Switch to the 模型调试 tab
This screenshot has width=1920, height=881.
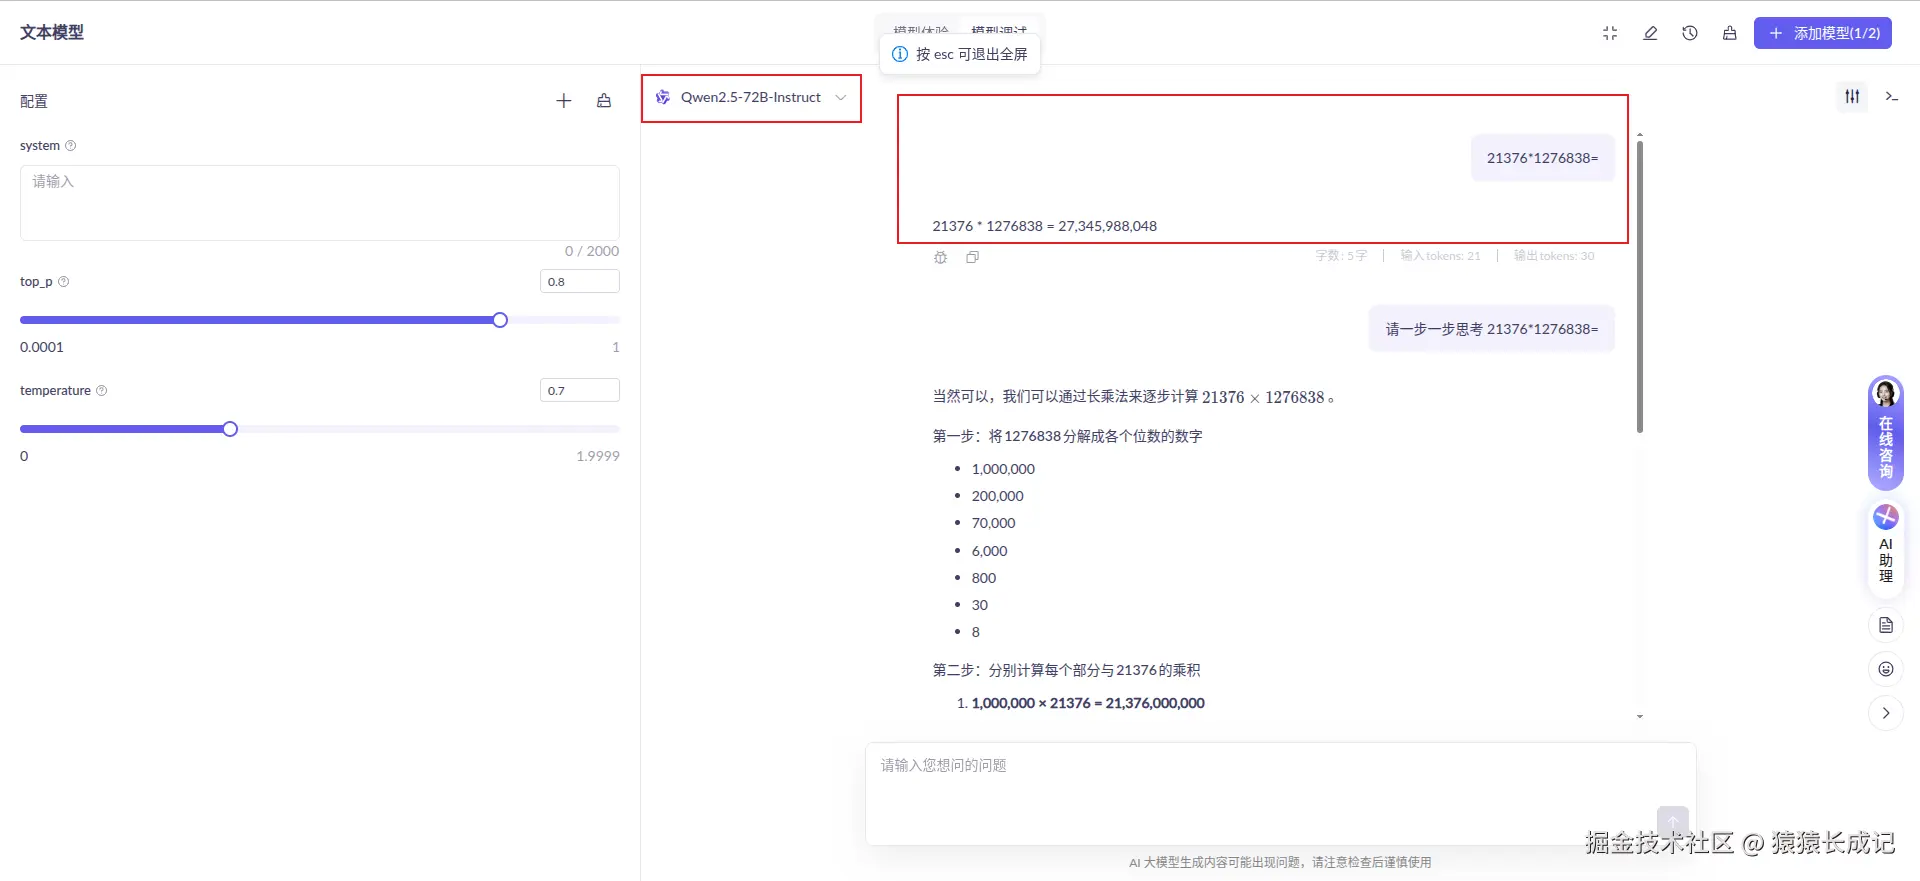[999, 30]
